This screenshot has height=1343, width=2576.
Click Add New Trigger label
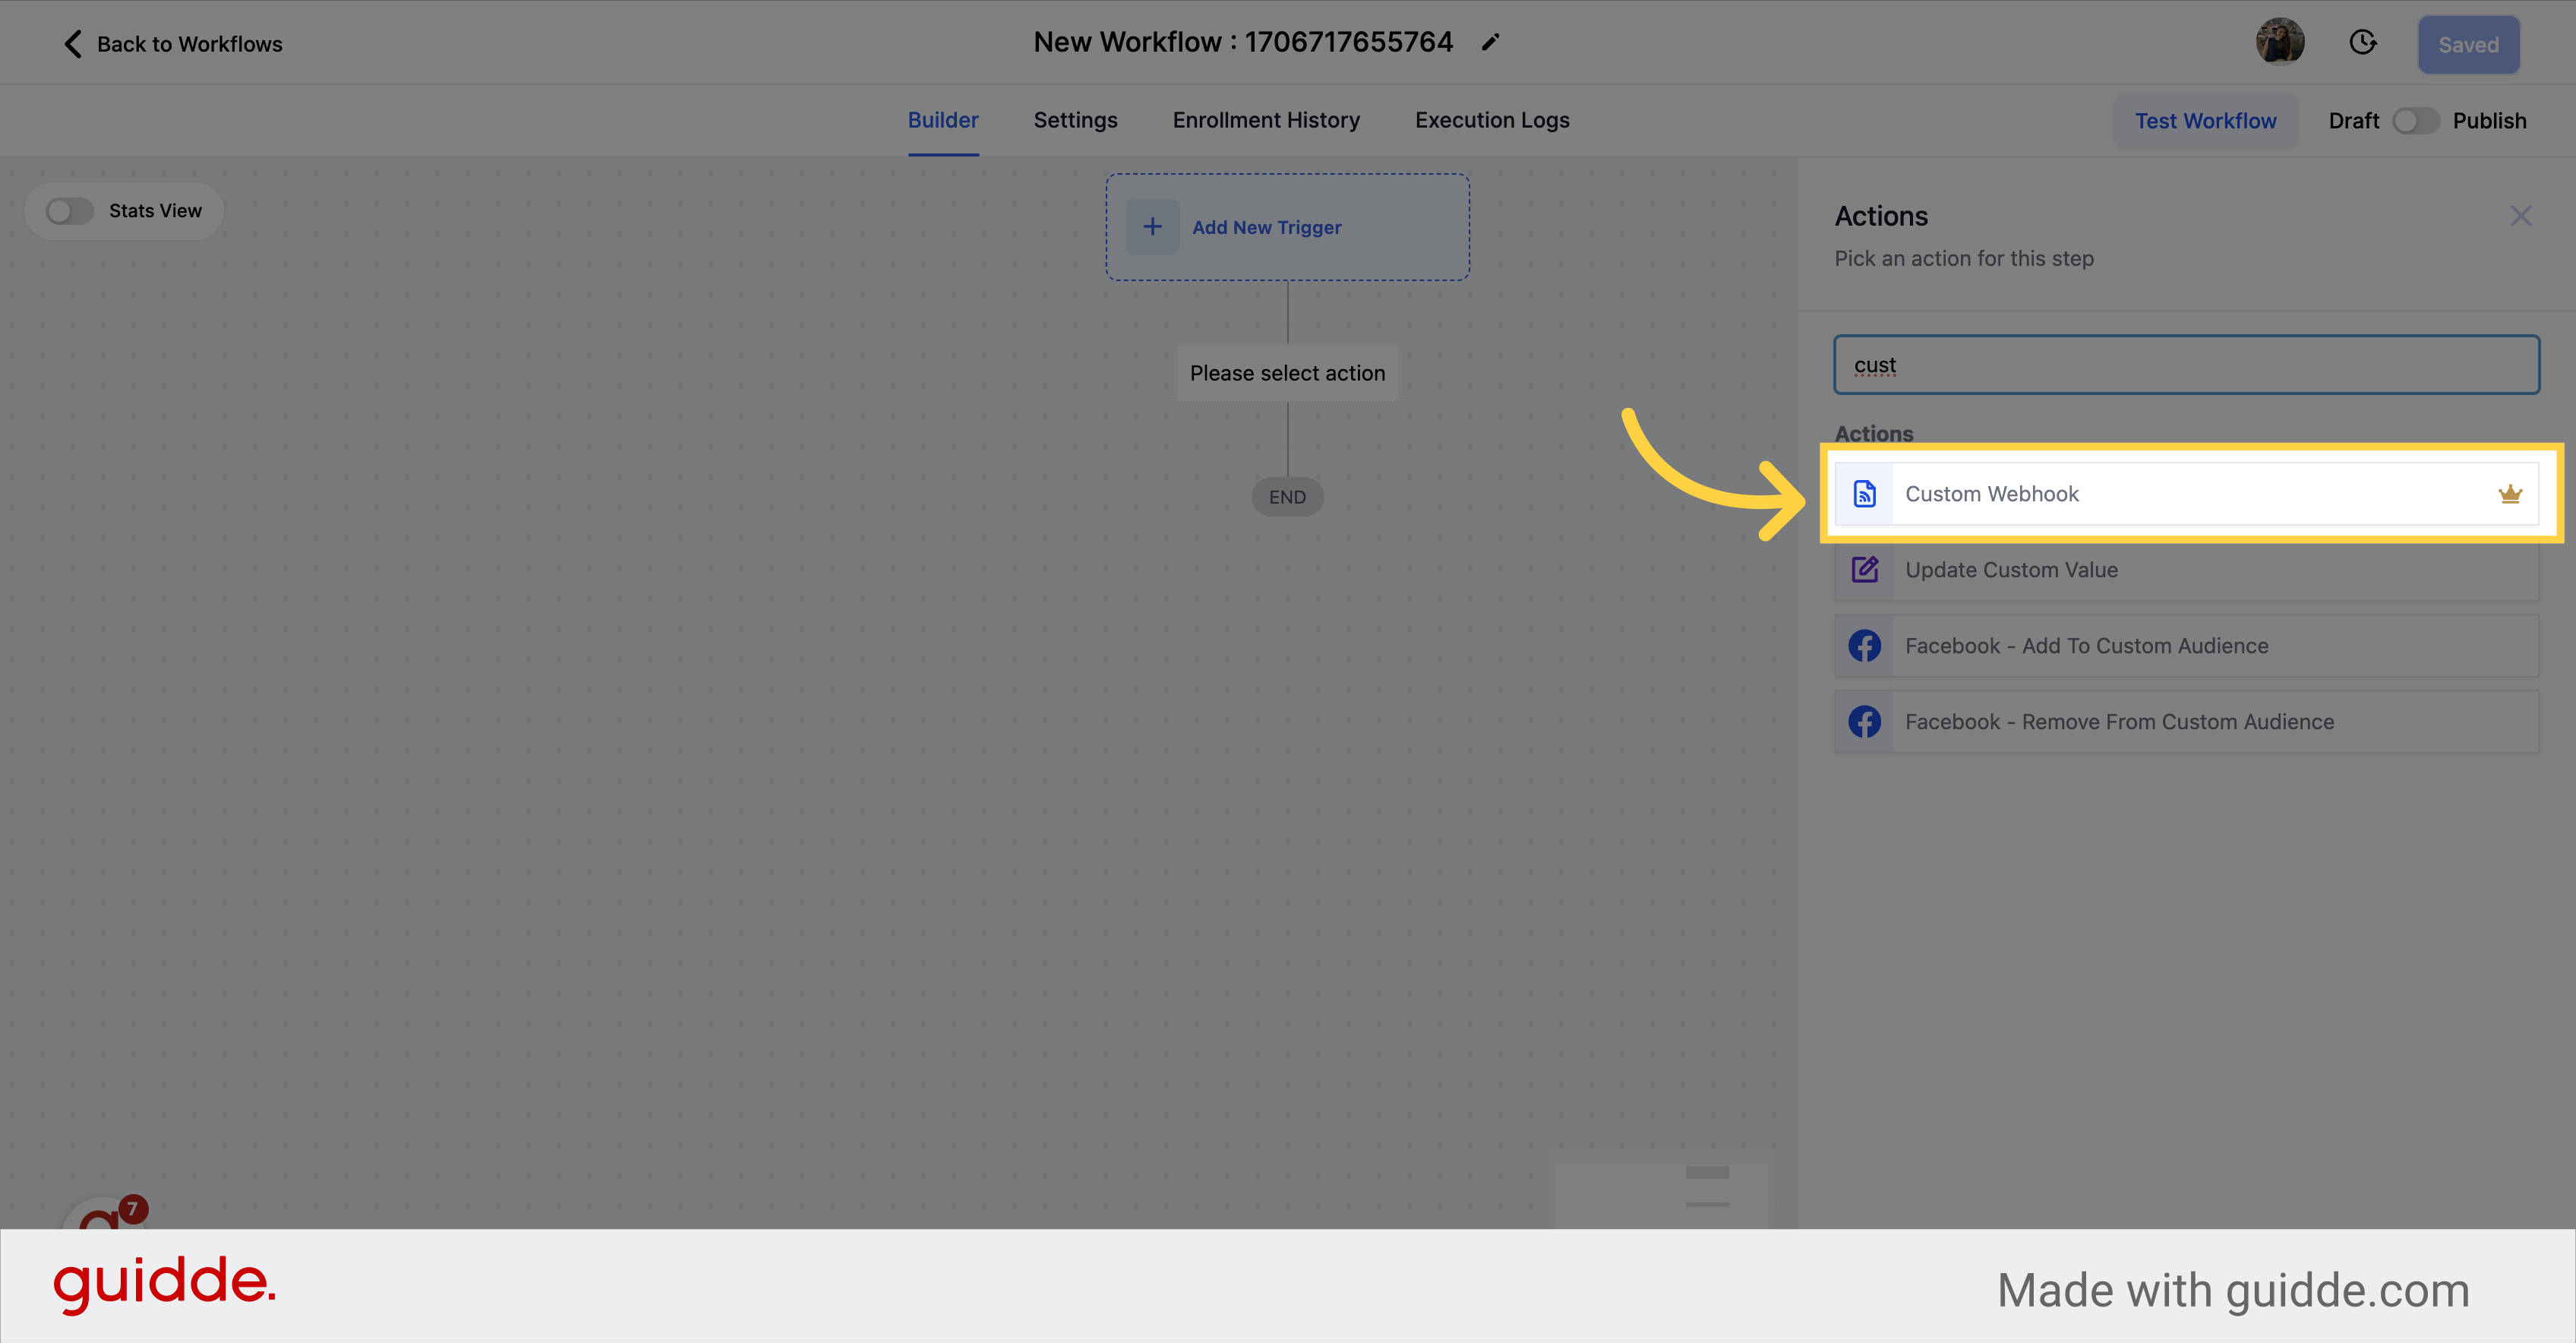(x=1266, y=227)
